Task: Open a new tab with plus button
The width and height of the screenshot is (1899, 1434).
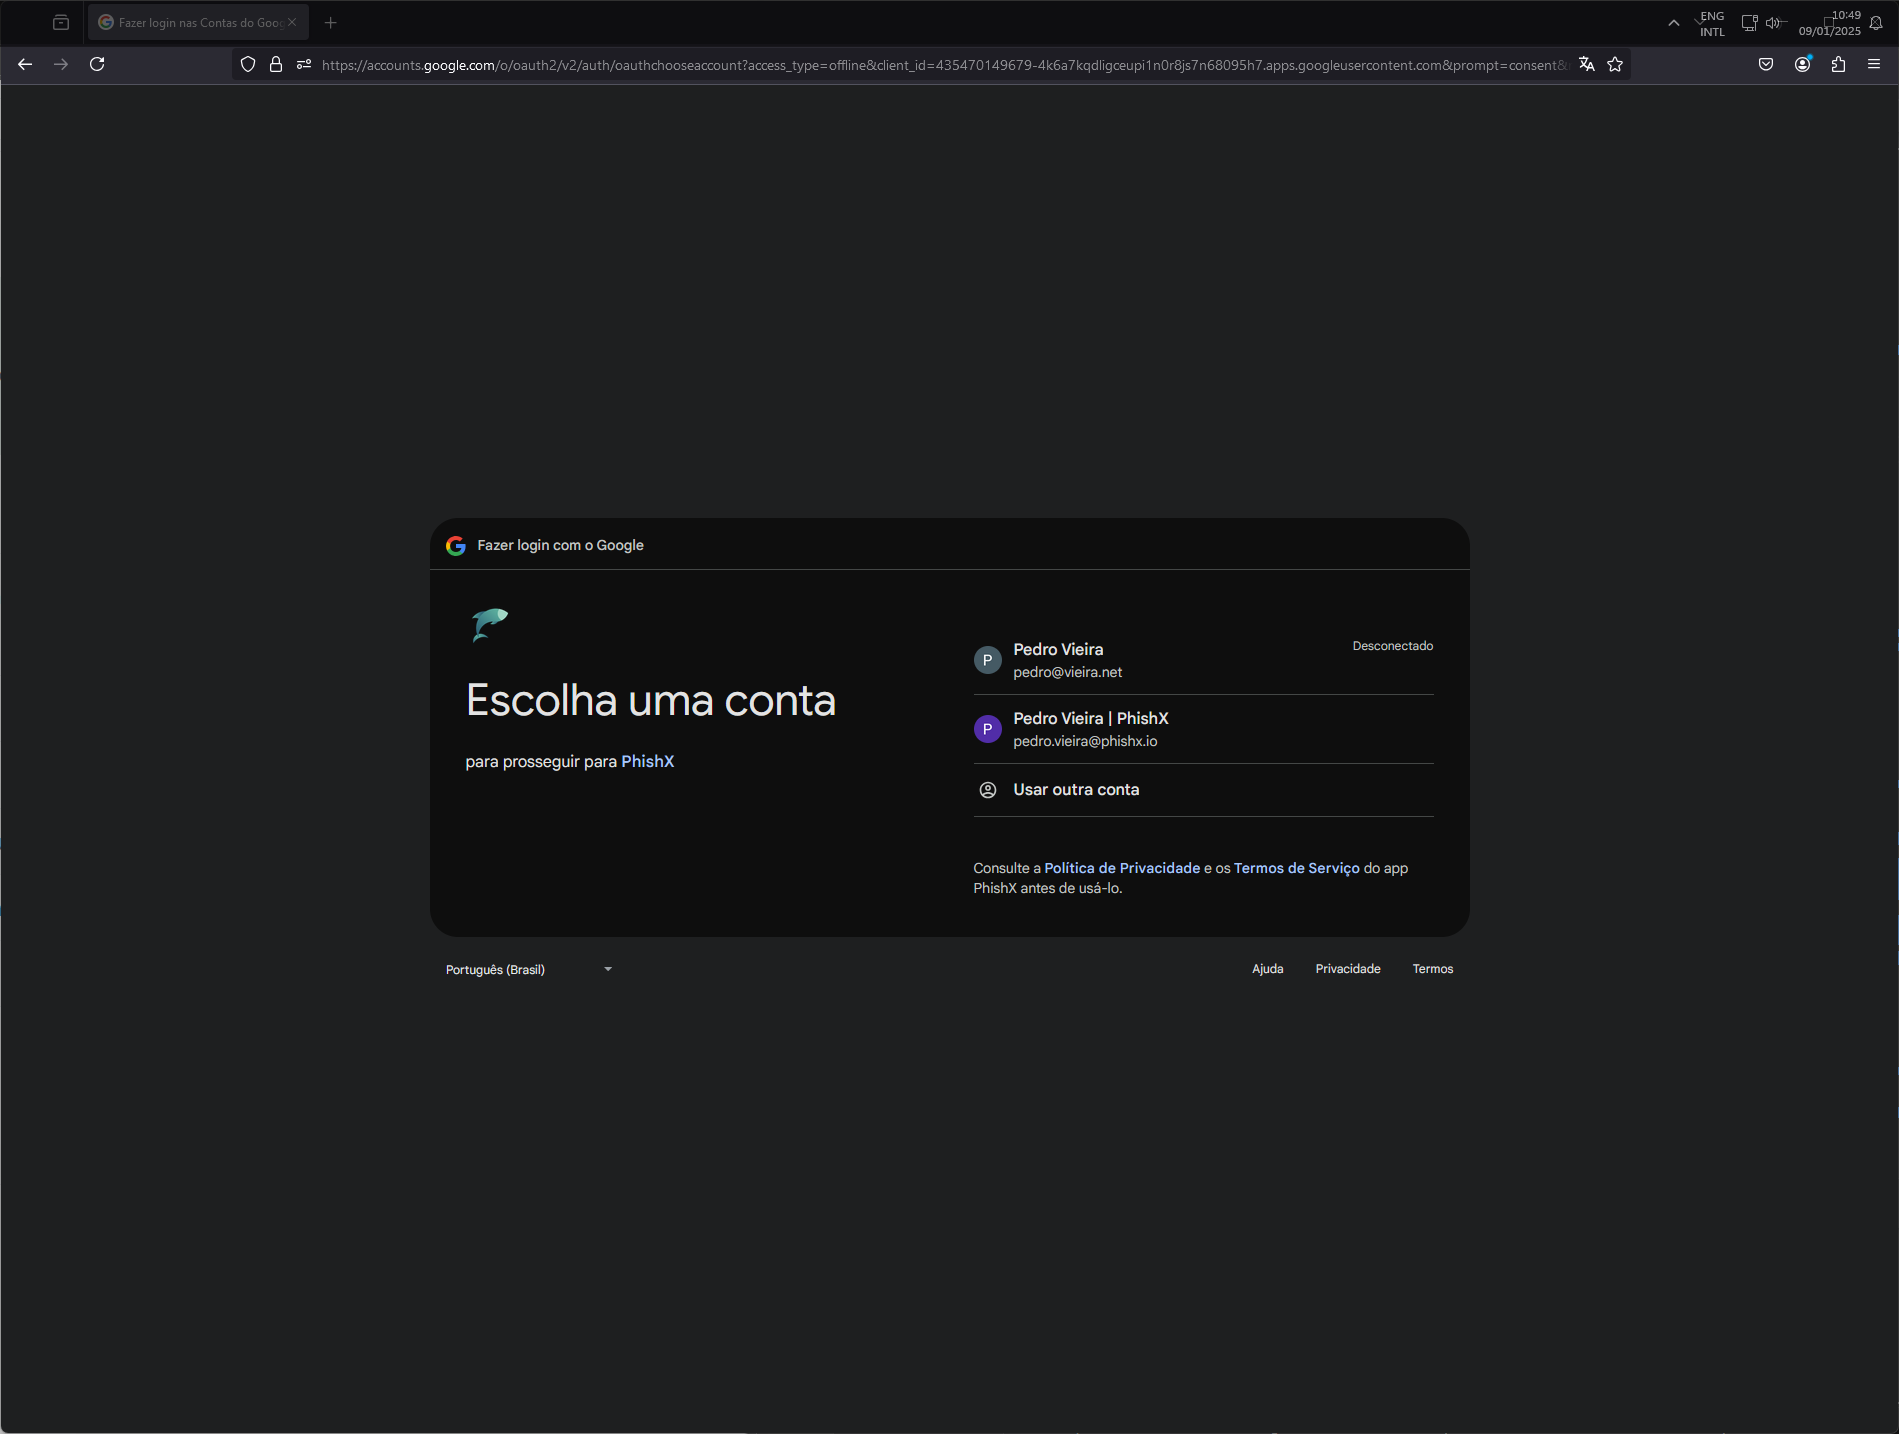Action: (331, 22)
